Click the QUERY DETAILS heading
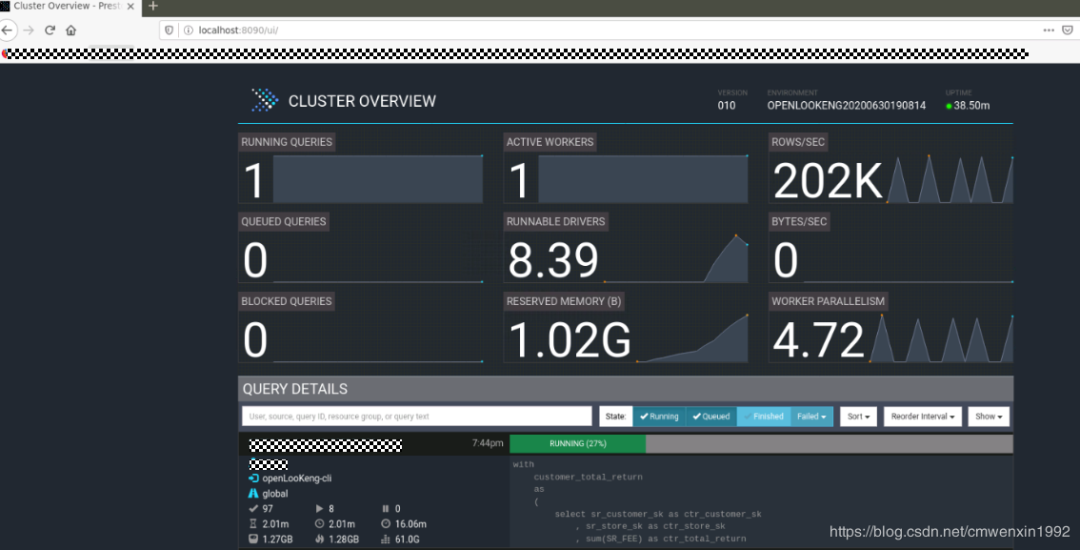Screen dimensions: 1080x550 295,389
